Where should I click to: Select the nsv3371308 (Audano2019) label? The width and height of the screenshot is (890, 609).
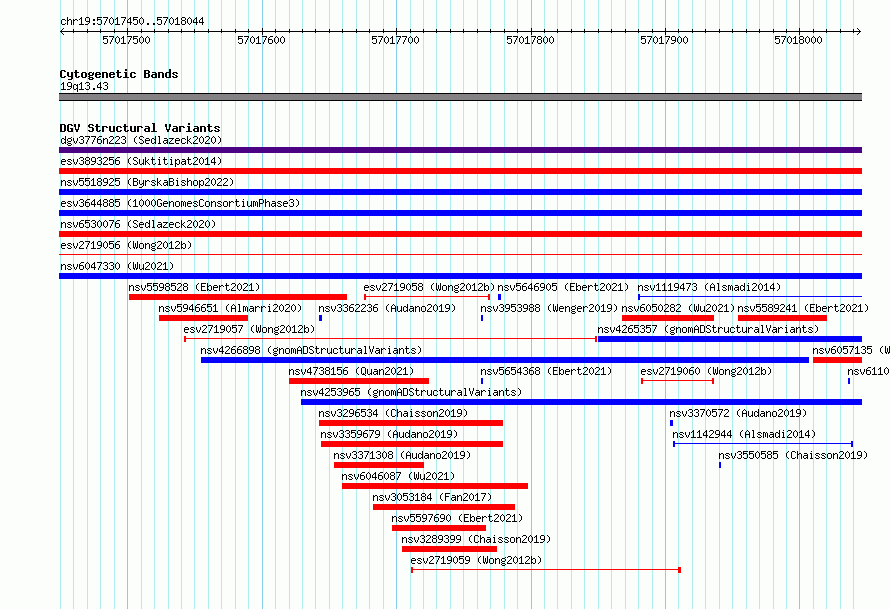[x=402, y=455]
